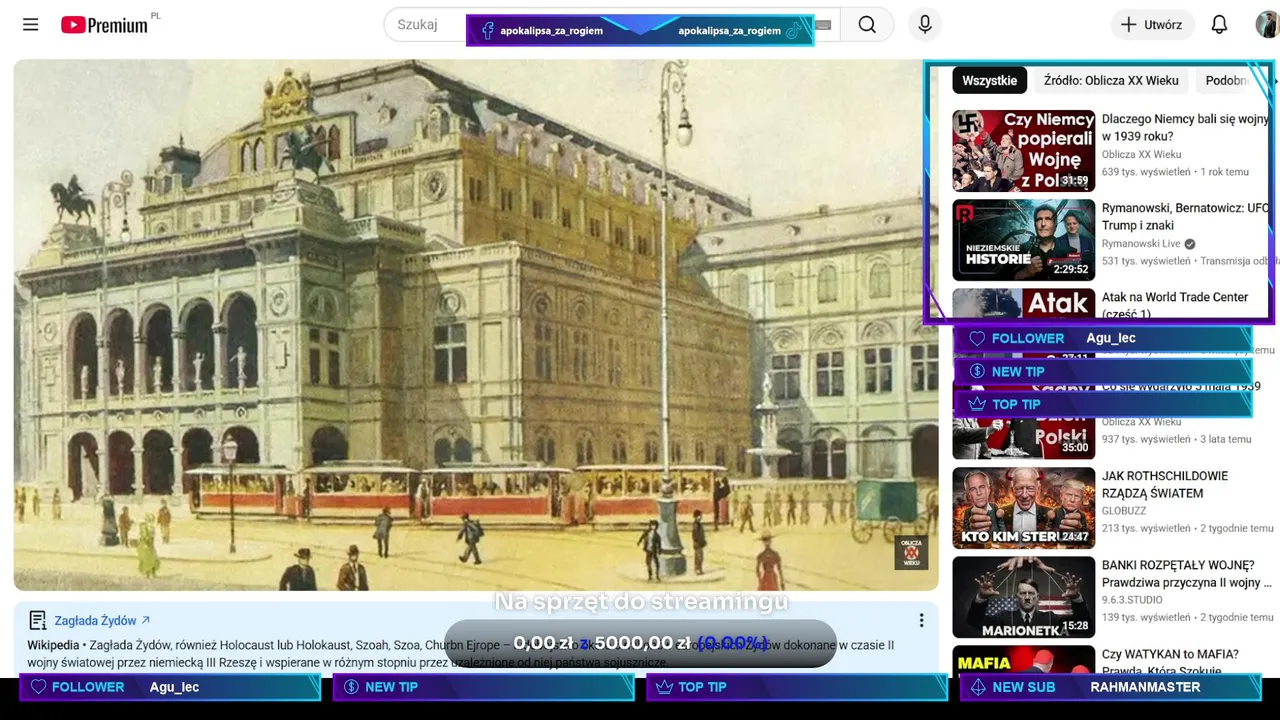
Task: Click the NEW TIP coin icon in bottom bar
Action: [351, 687]
